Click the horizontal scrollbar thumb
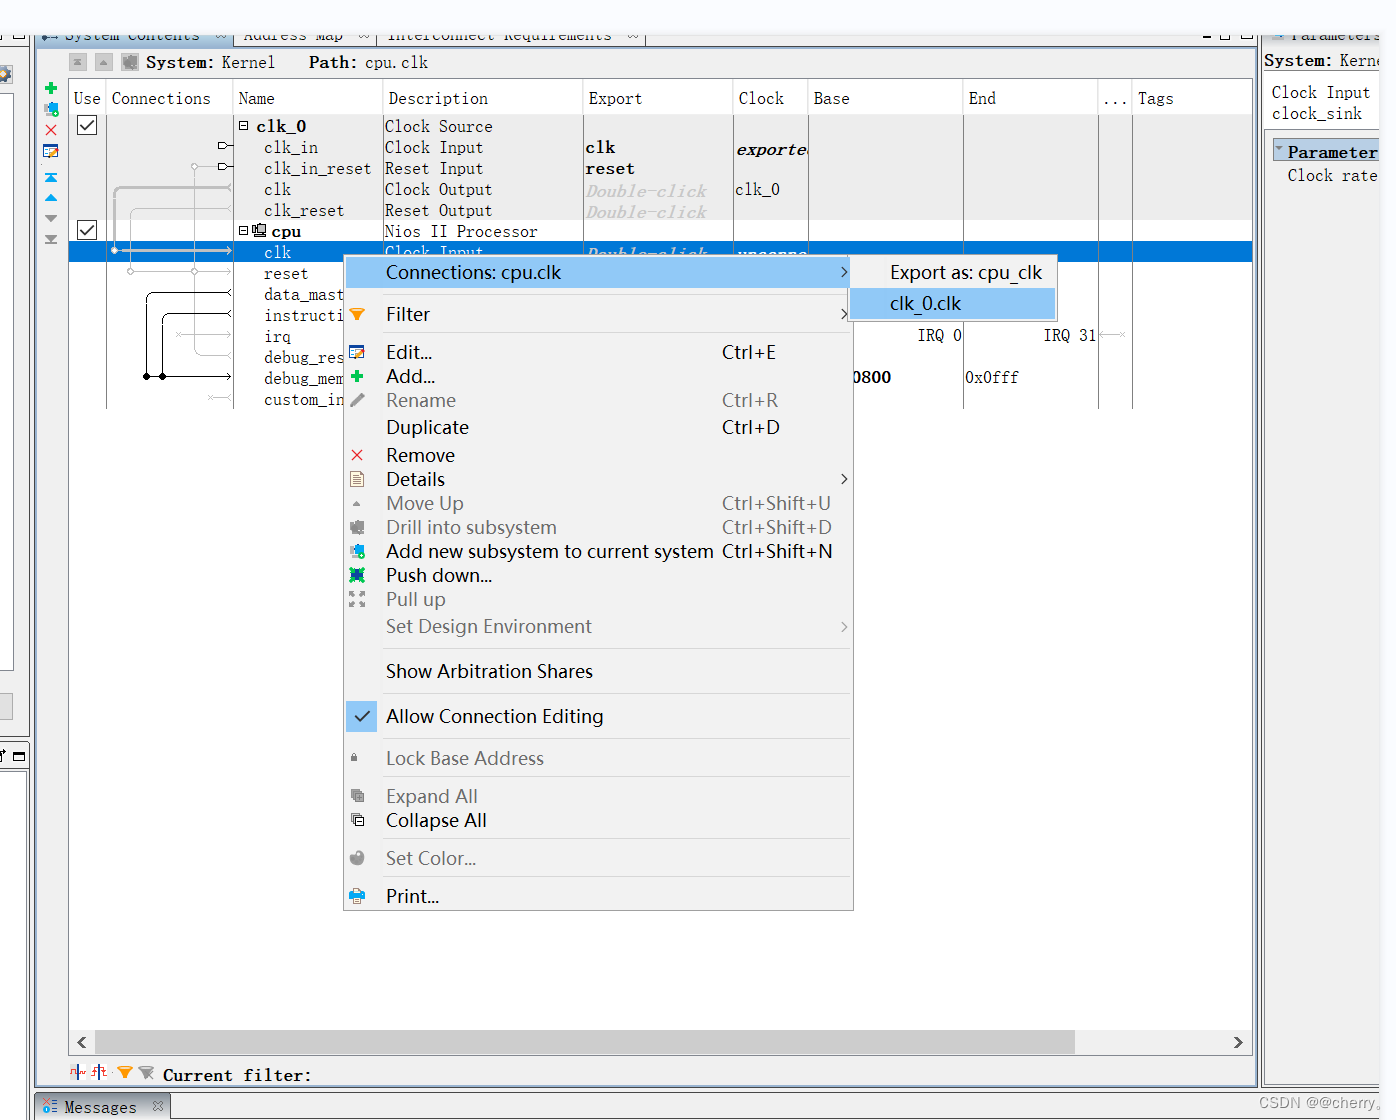This screenshot has height=1120, width=1396. coord(585,1042)
